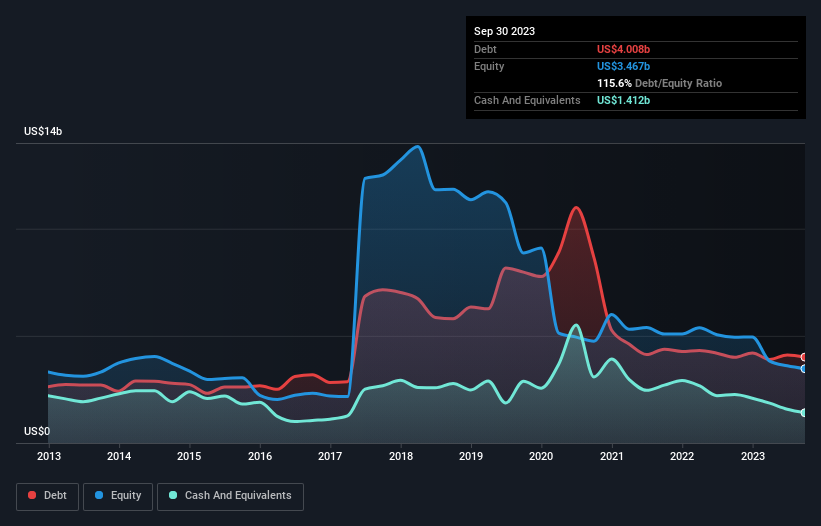Click the US$1.412b cash value

pyautogui.click(x=623, y=100)
